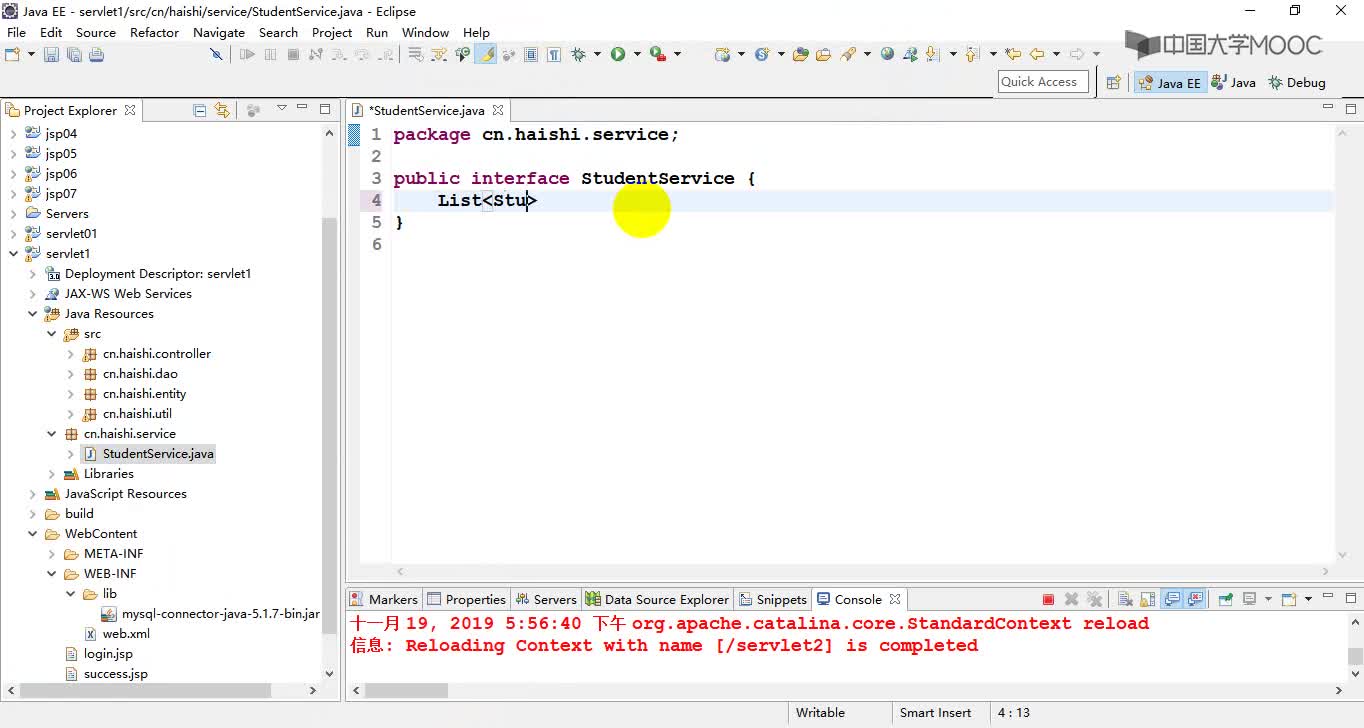Open the Run button dropdown arrow
1364x728 pixels.
pyautogui.click(x=637, y=54)
